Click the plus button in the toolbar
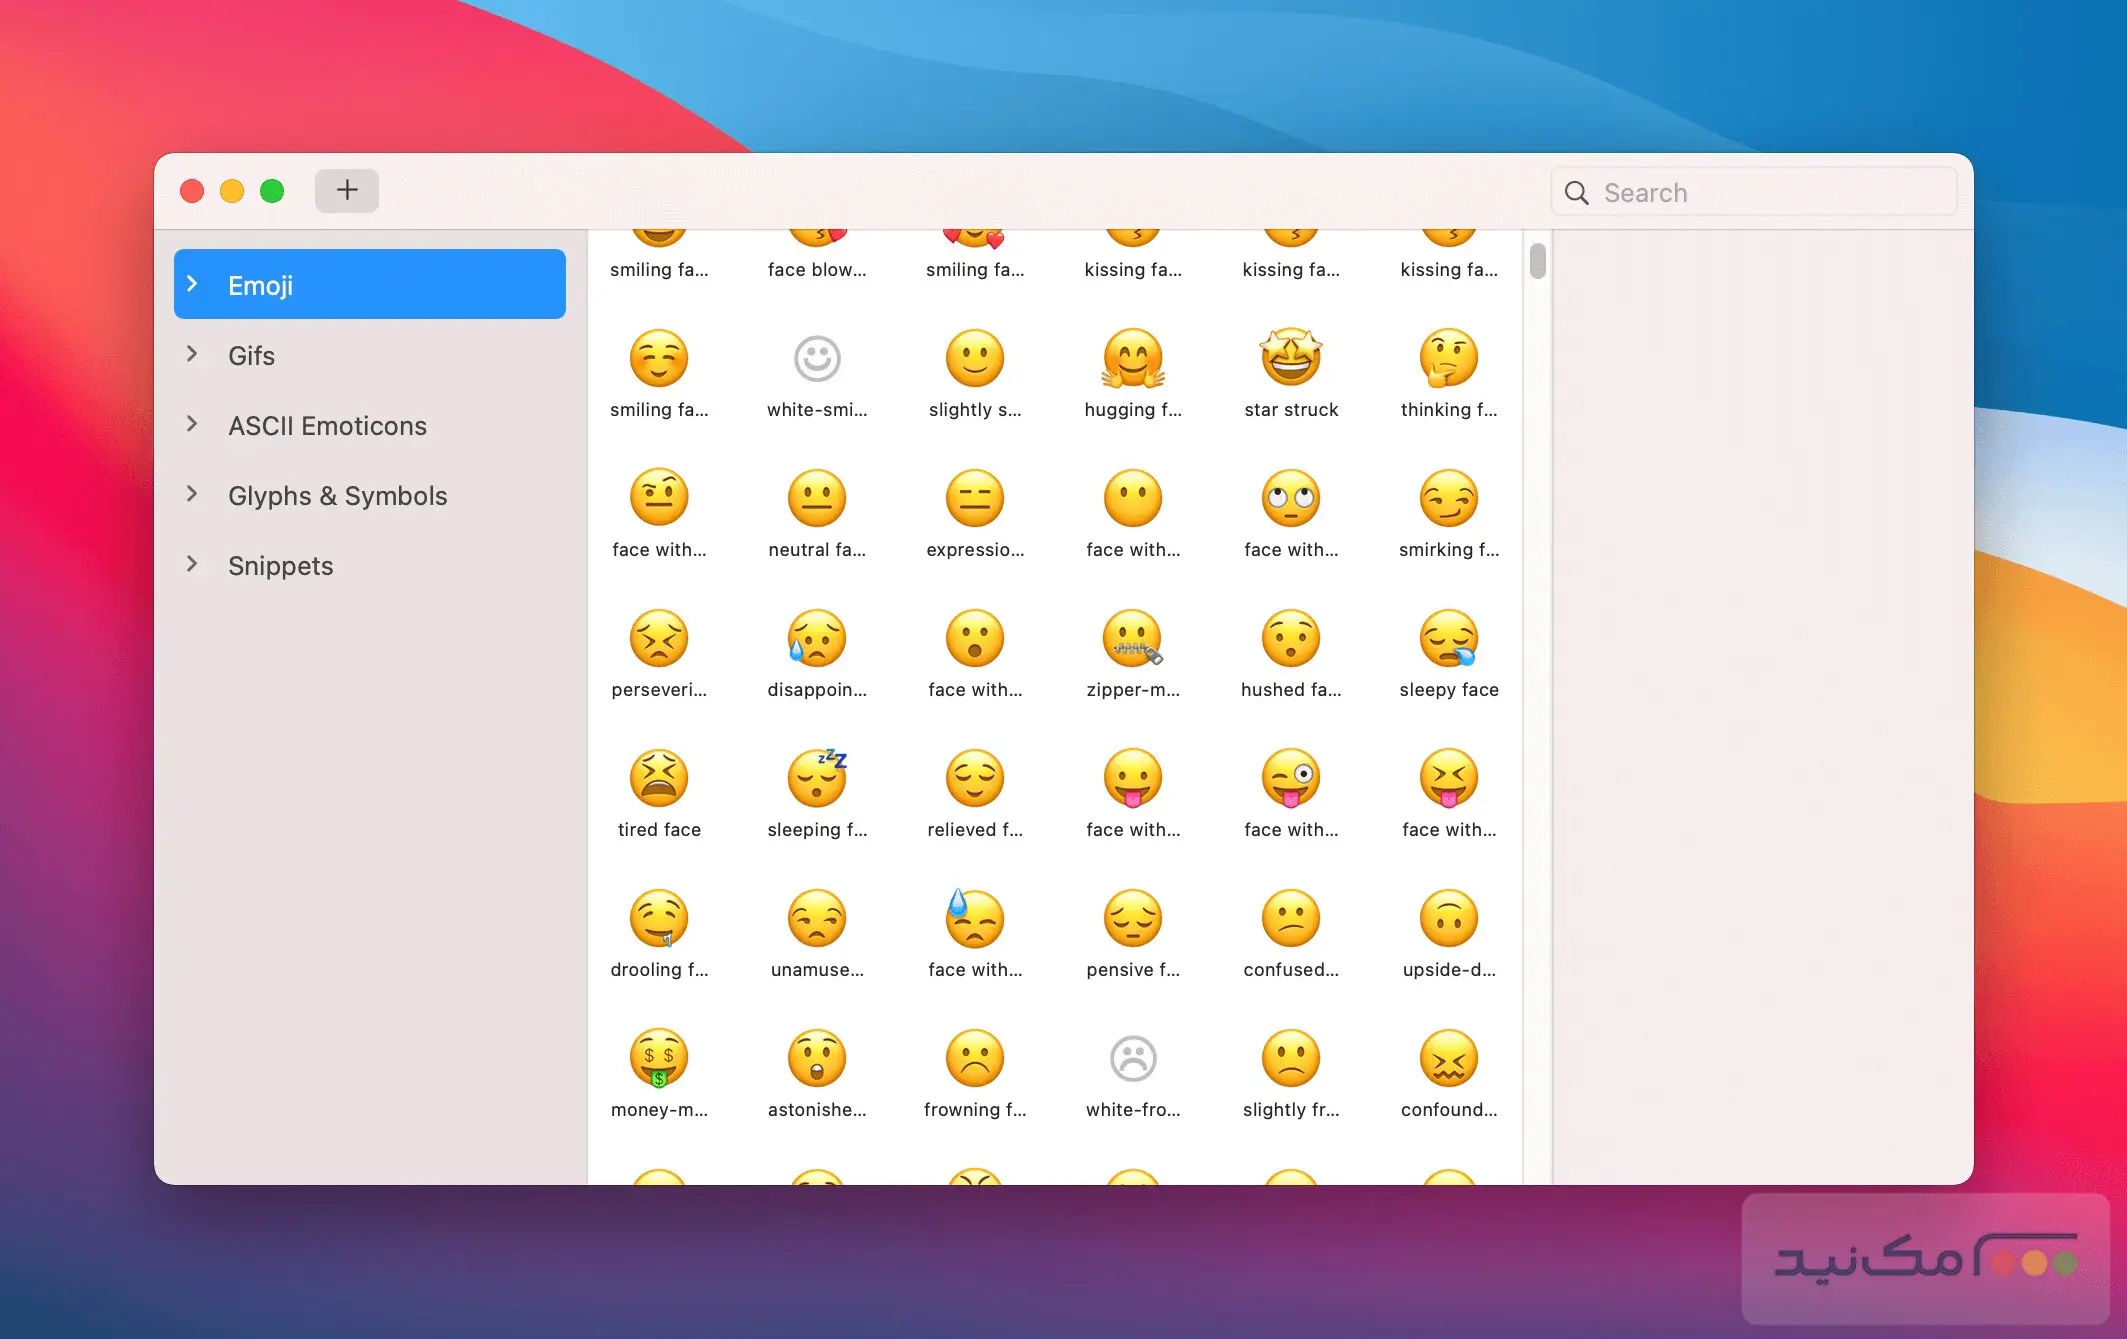The height and width of the screenshot is (1339, 2127). (x=346, y=190)
